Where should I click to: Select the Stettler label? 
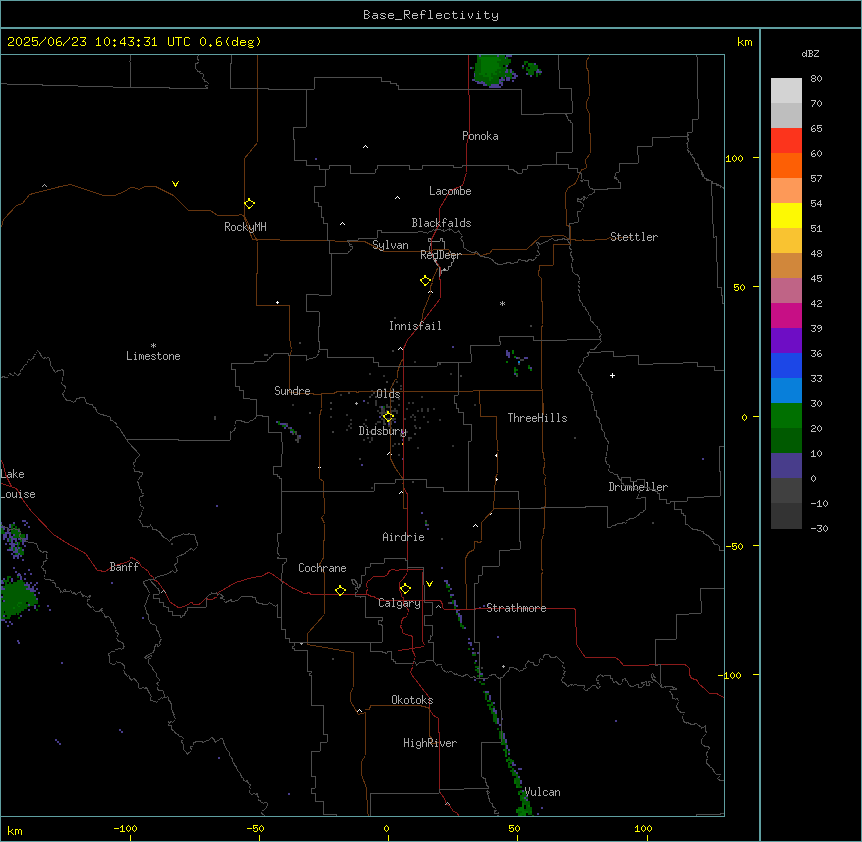click(633, 237)
